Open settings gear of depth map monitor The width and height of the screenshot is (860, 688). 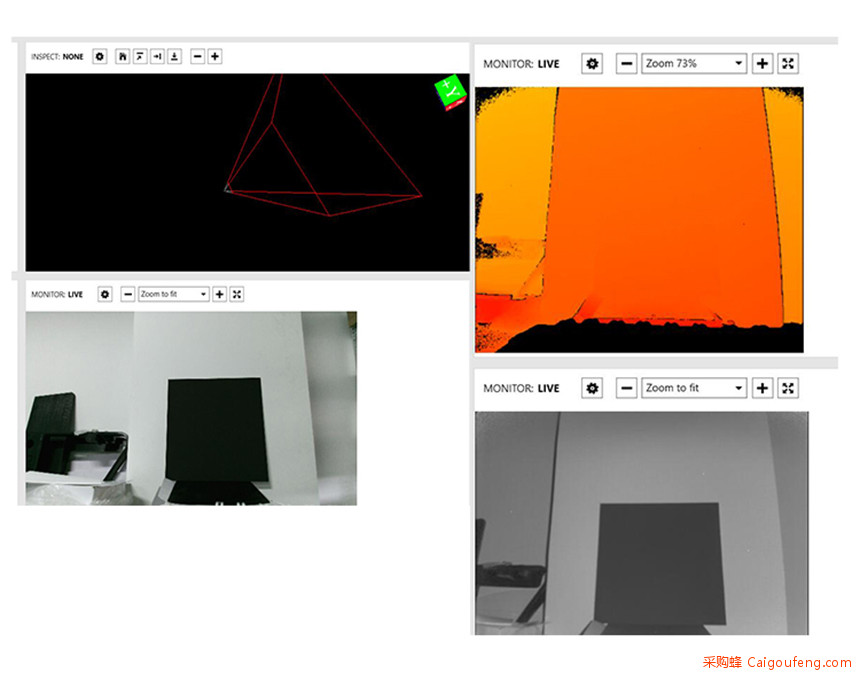[x=592, y=64]
